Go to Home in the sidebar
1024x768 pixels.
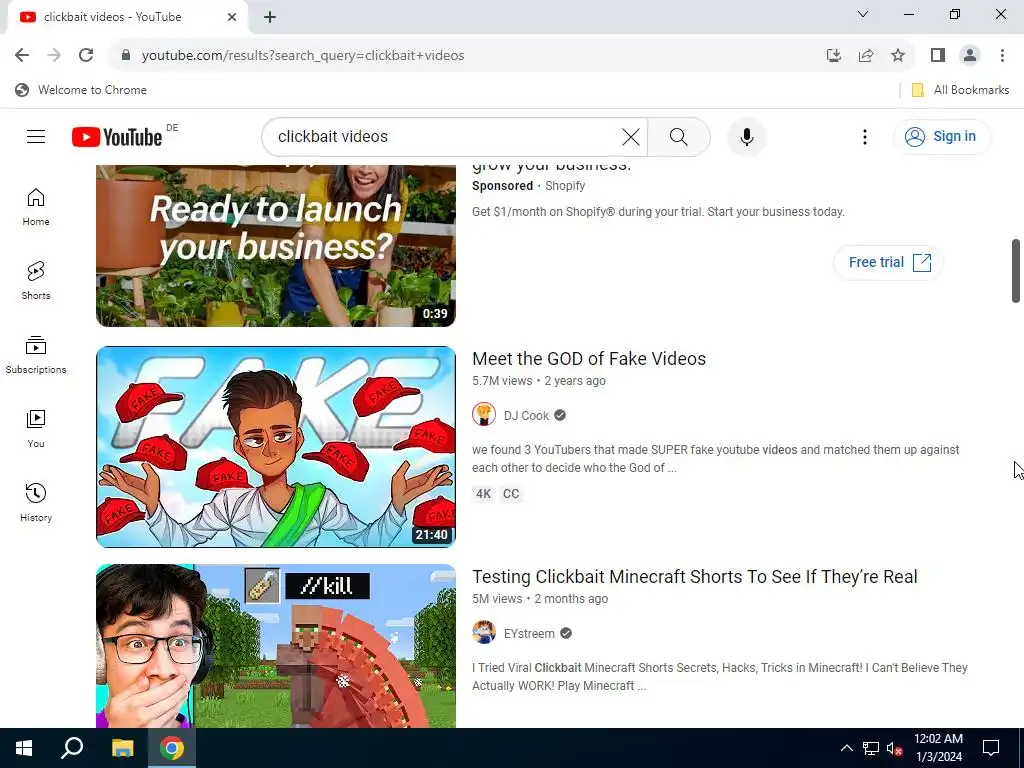click(36, 207)
